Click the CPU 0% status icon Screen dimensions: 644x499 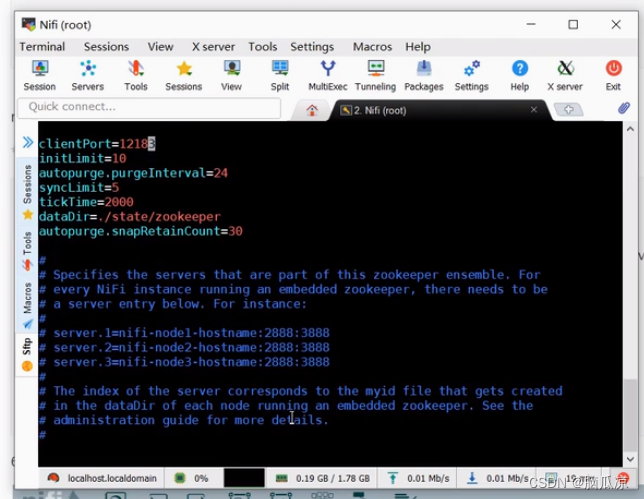180,478
